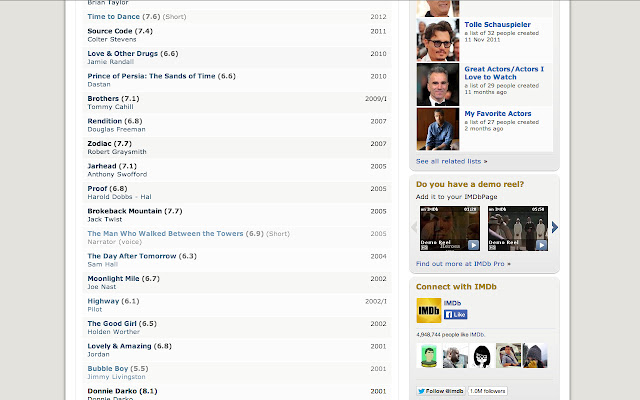Click the IMDb Facebook page name link
640x400 pixels.
click(452, 303)
